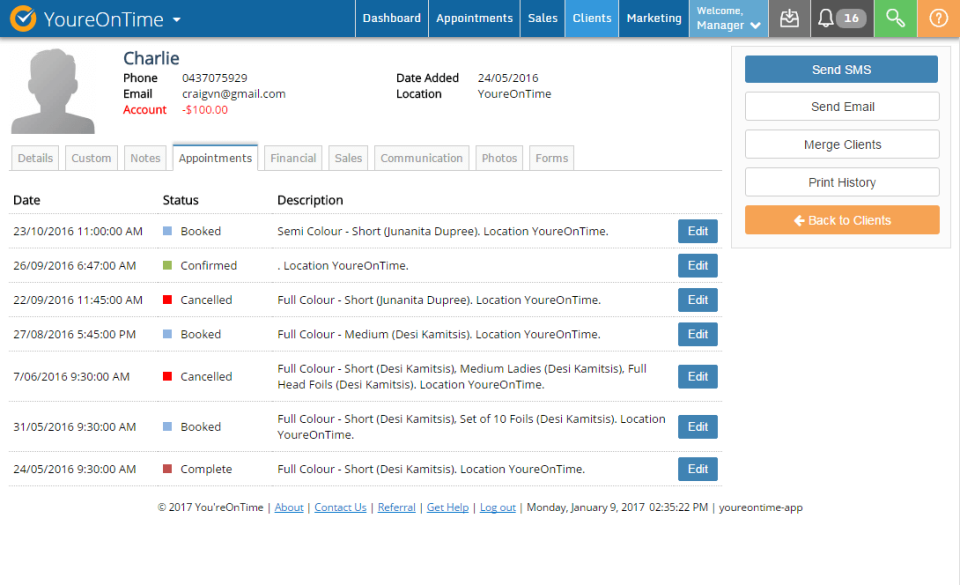The width and height of the screenshot is (960, 585).
Task: Click the Merge Clients button
Action: tap(842, 145)
